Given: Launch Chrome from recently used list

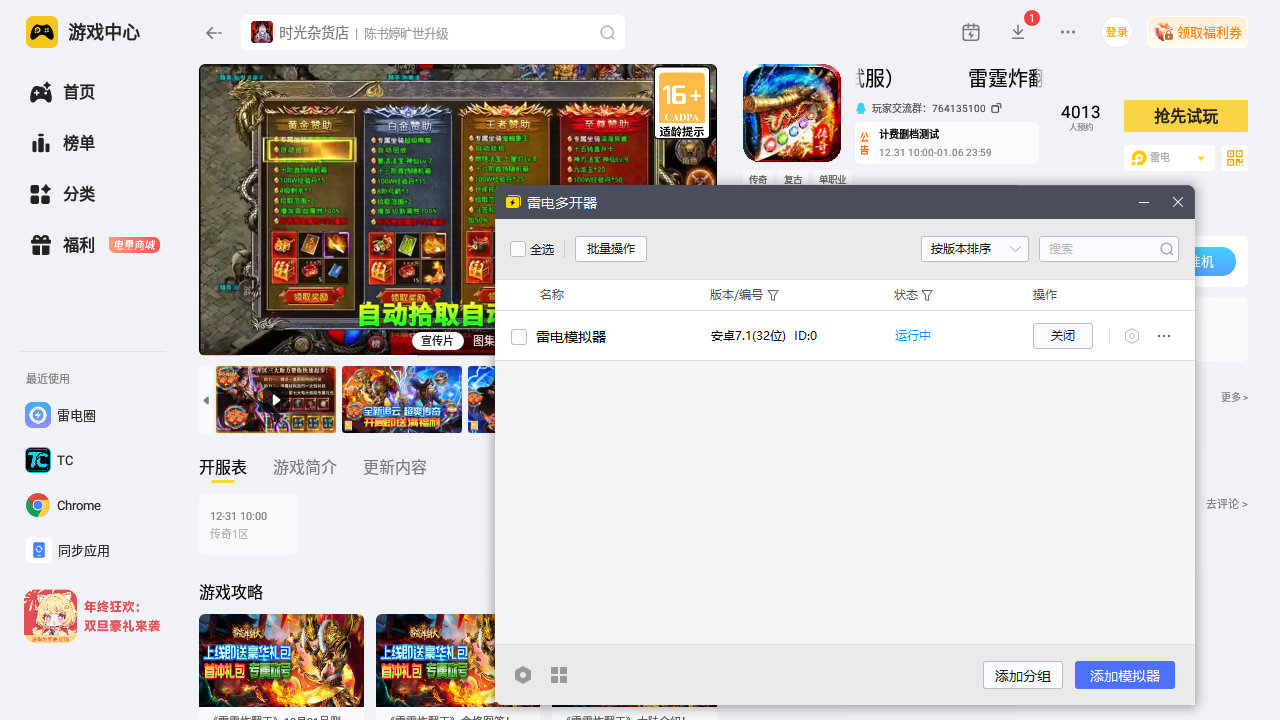Looking at the screenshot, I should click(63, 505).
